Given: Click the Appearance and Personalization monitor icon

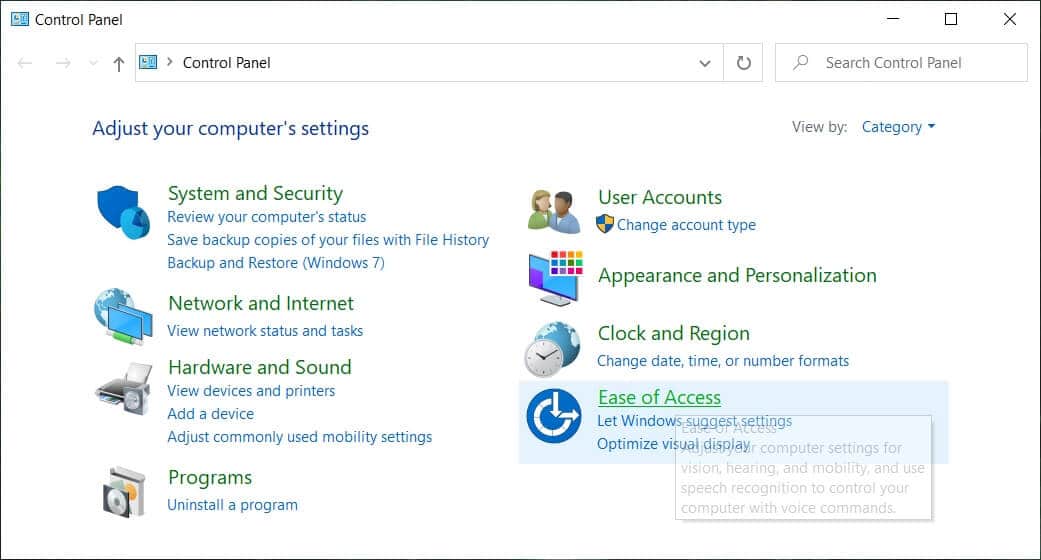Looking at the screenshot, I should (556, 278).
